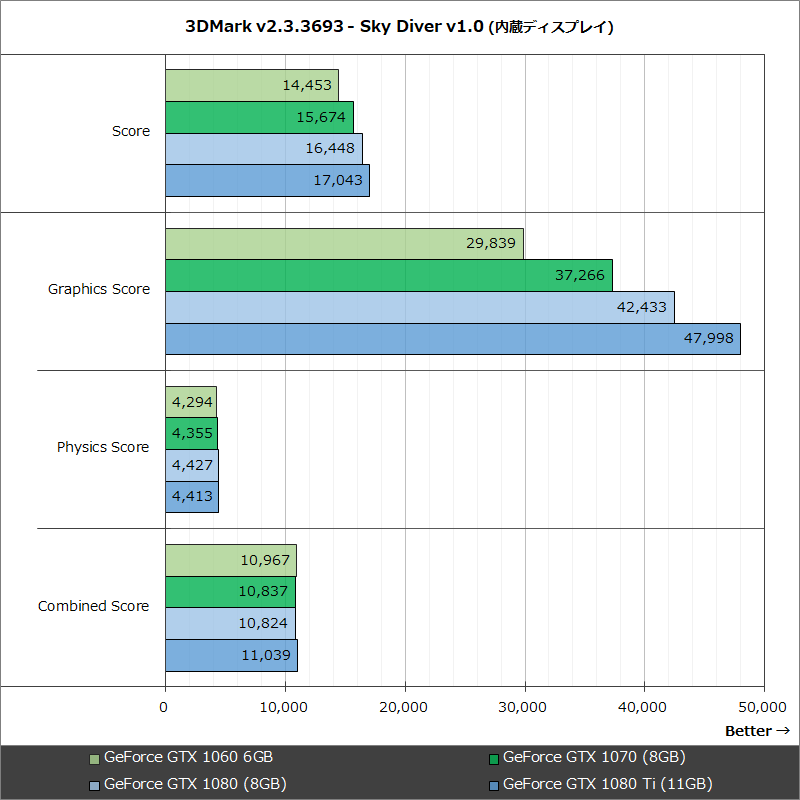Click the Score bar showing 16,448

click(x=264, y=148)
